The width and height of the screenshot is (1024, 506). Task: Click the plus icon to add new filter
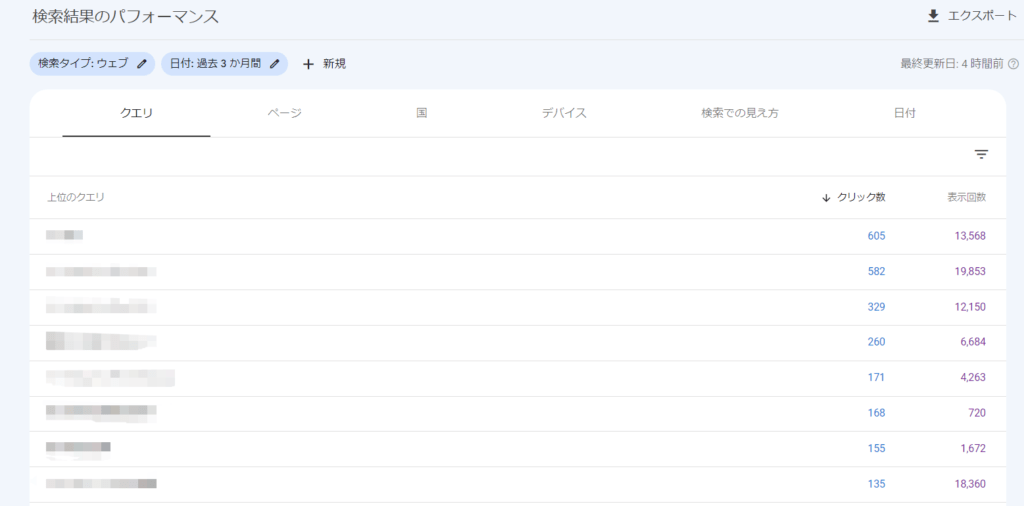[308, 64]
